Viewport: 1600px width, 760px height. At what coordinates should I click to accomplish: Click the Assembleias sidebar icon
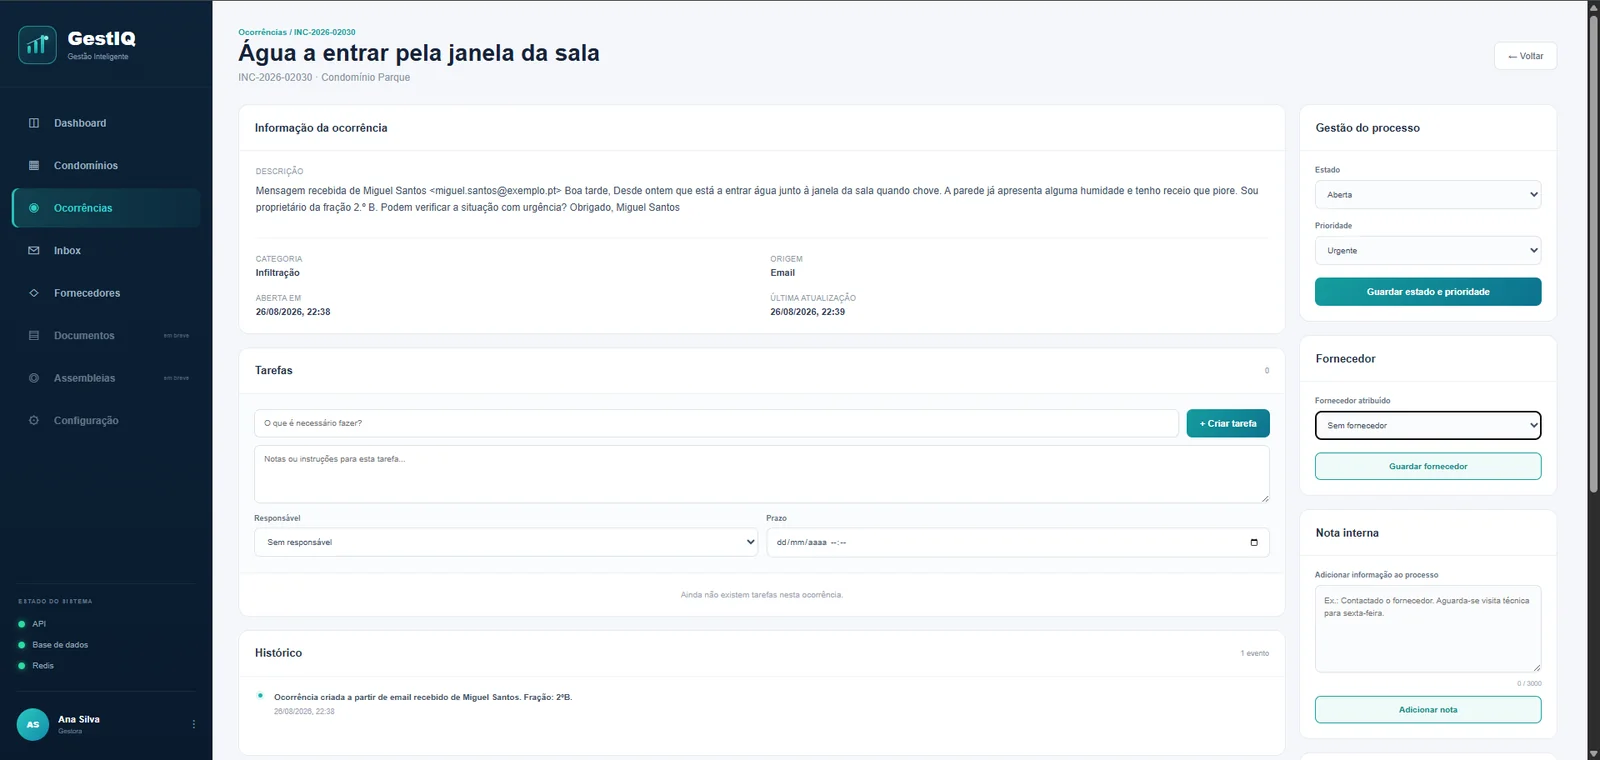coord(34,378)
